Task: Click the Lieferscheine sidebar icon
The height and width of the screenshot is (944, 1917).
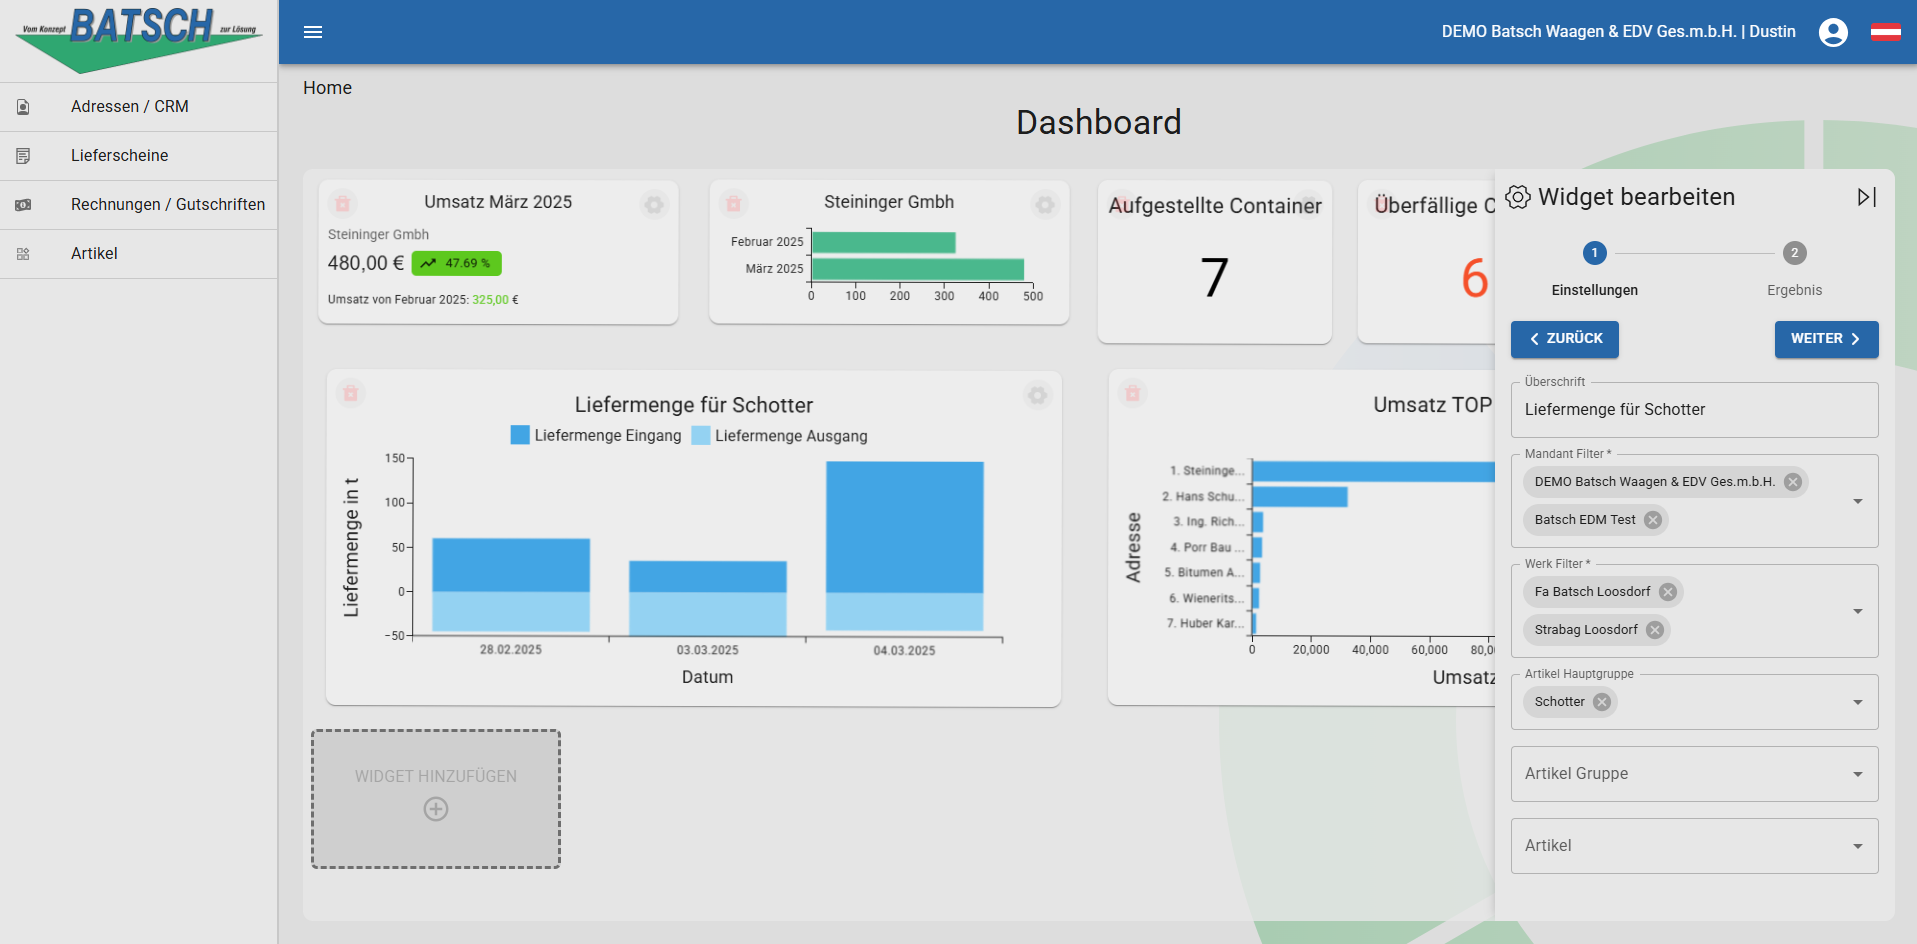Action: click(x=23, y=156)
